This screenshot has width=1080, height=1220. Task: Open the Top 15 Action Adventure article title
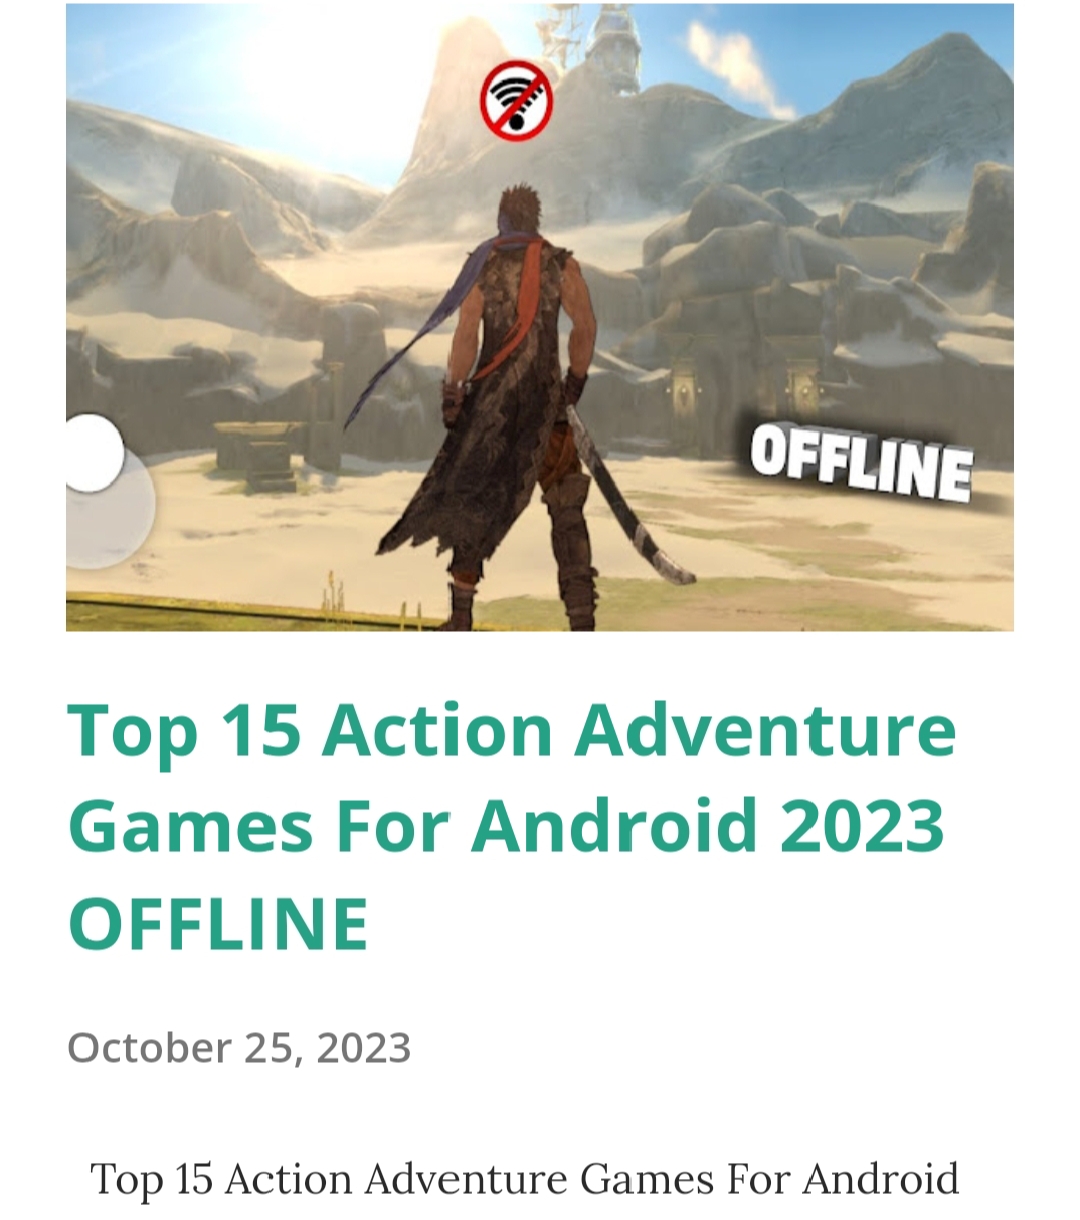(x=511, y=825)
